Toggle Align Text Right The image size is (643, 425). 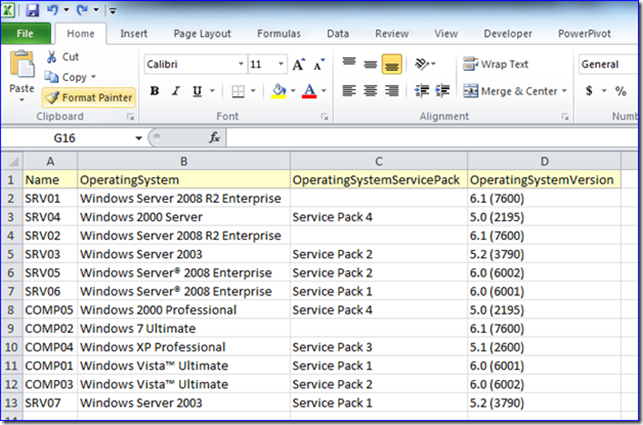392,91
